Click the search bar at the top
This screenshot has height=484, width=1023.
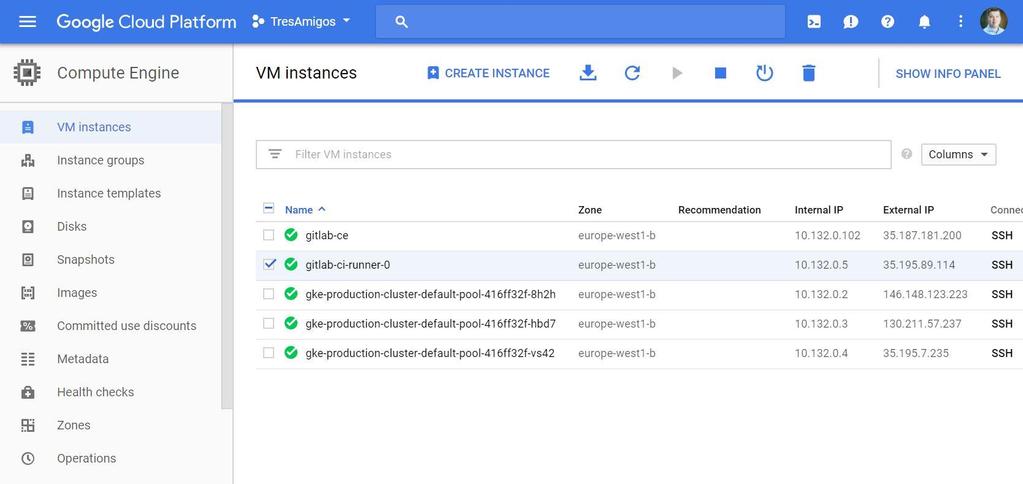[580, 22]
